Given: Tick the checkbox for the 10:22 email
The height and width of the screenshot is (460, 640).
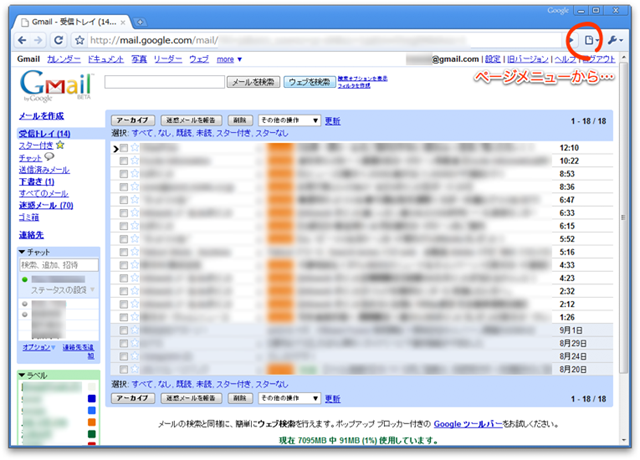Looking at the screenshot, I should pos(124,161).
